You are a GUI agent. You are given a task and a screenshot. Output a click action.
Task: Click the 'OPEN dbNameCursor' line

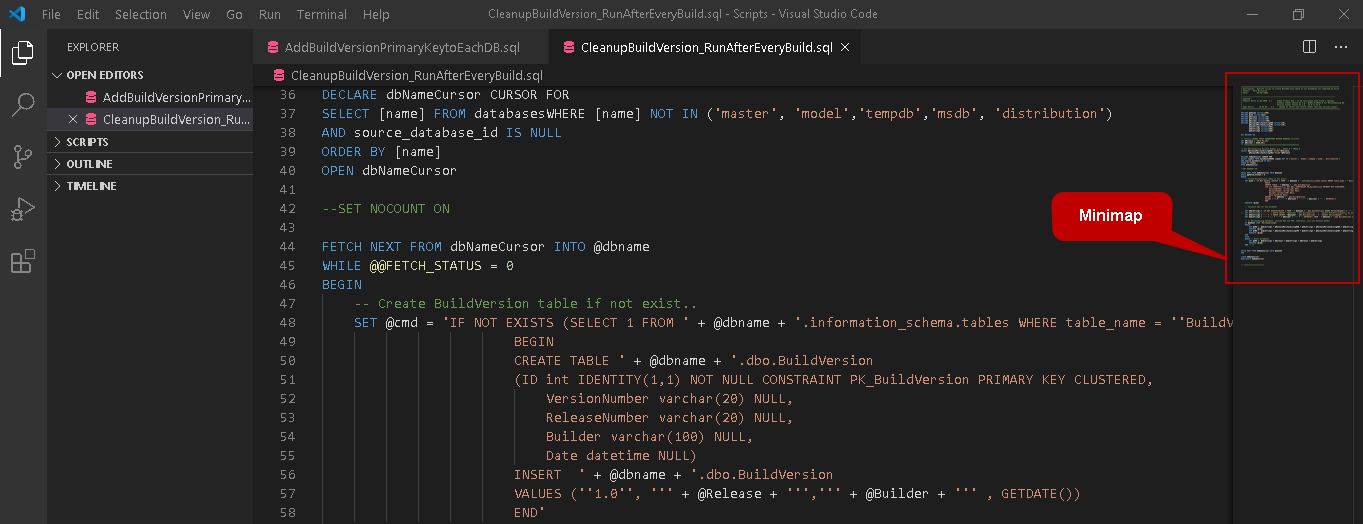point(389,171)
